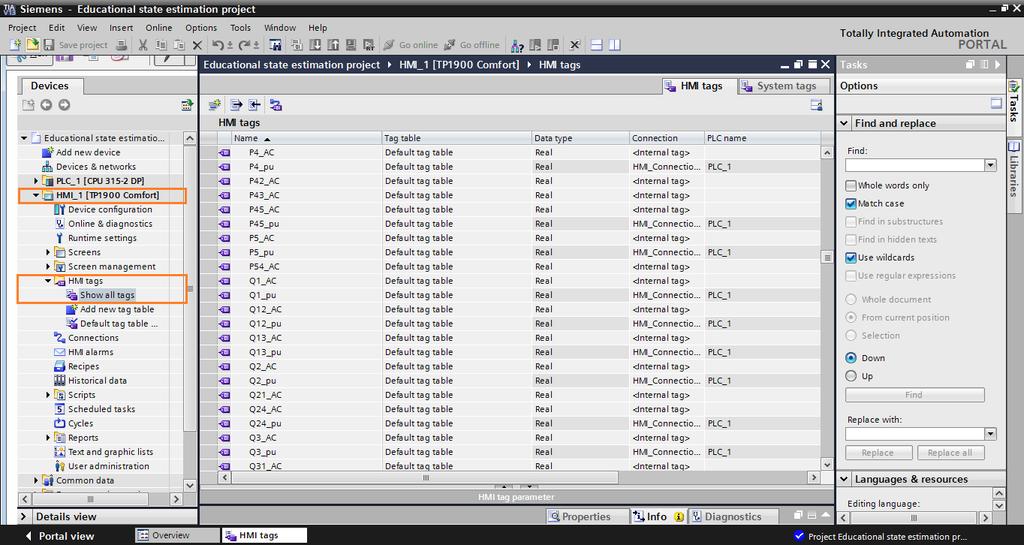
Task: Toggle Find in substructures checkbox
Action: 850,222
